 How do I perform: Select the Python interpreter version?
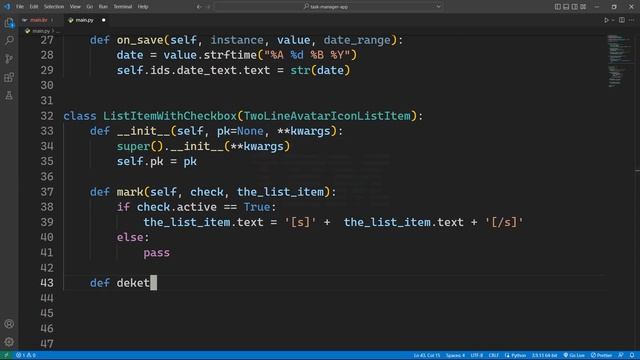pos(544,355)
